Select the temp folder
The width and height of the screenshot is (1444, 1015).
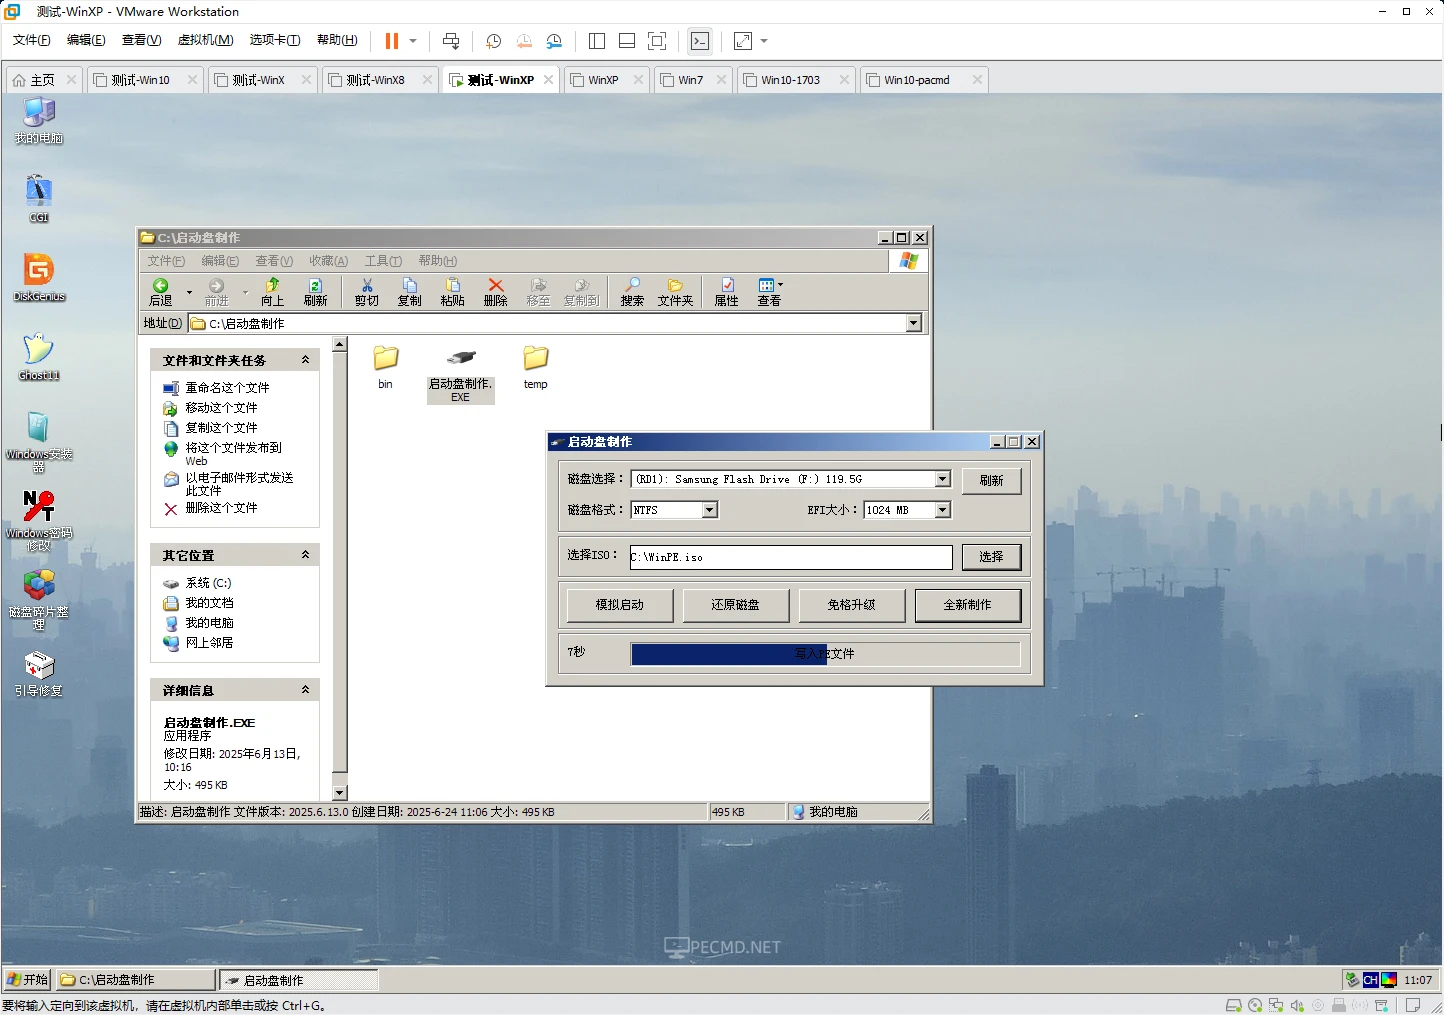(536, 367)
